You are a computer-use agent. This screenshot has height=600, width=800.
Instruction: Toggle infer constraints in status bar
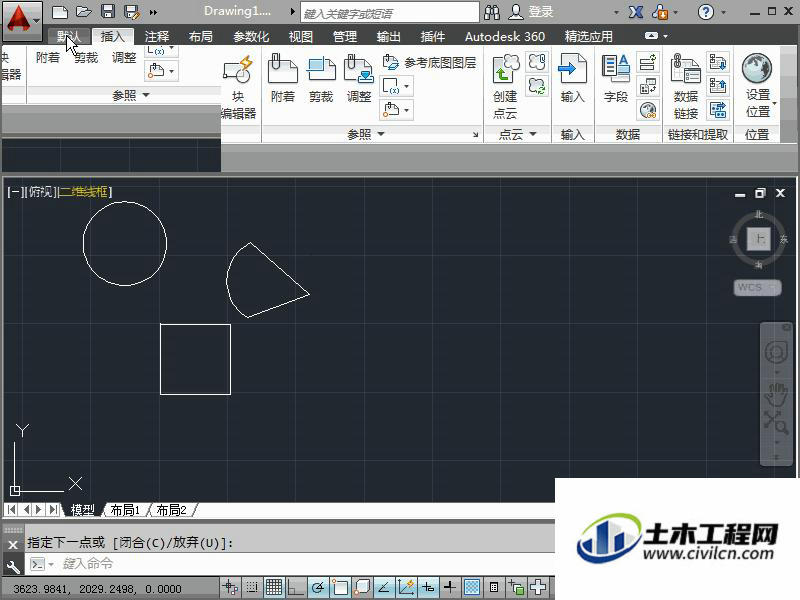[231, 587]
